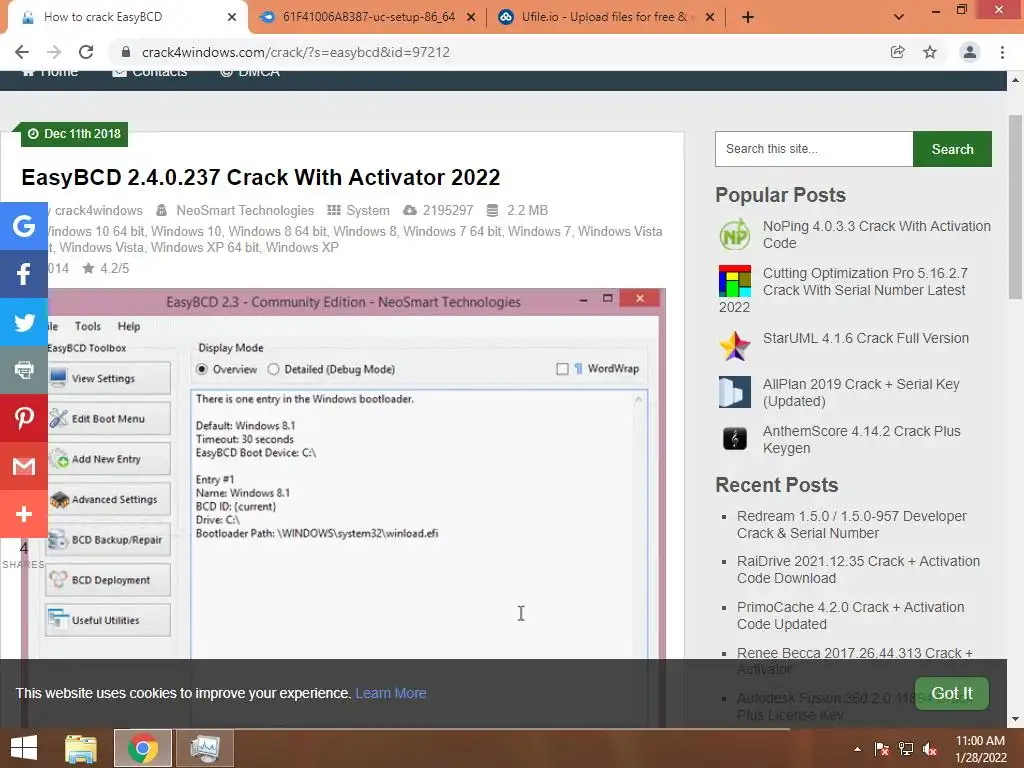Open Redream 1.5.0 Developer Crack post
This screenshot has height=768, width=1024.
coord(852,524)
